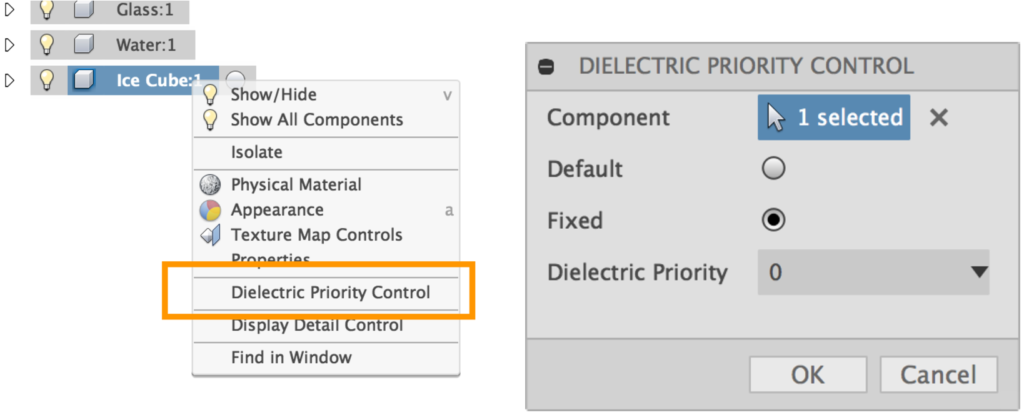Viewport: 1024px width, 415px height.
Task: Collapse the Dielectric Priority Control dialog
Action: 546,67
